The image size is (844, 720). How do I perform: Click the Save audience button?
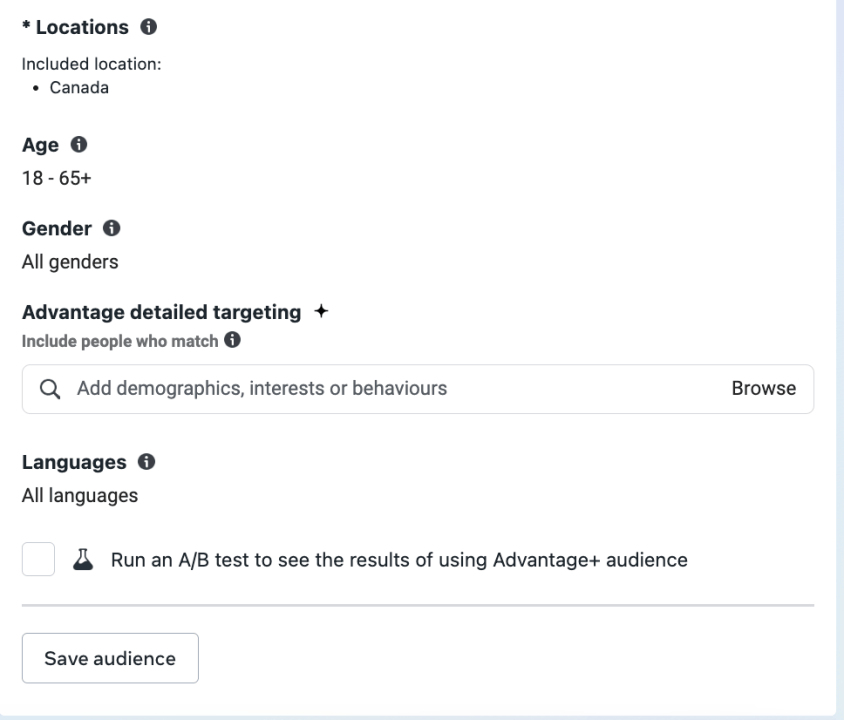click(x=109, y=658)
